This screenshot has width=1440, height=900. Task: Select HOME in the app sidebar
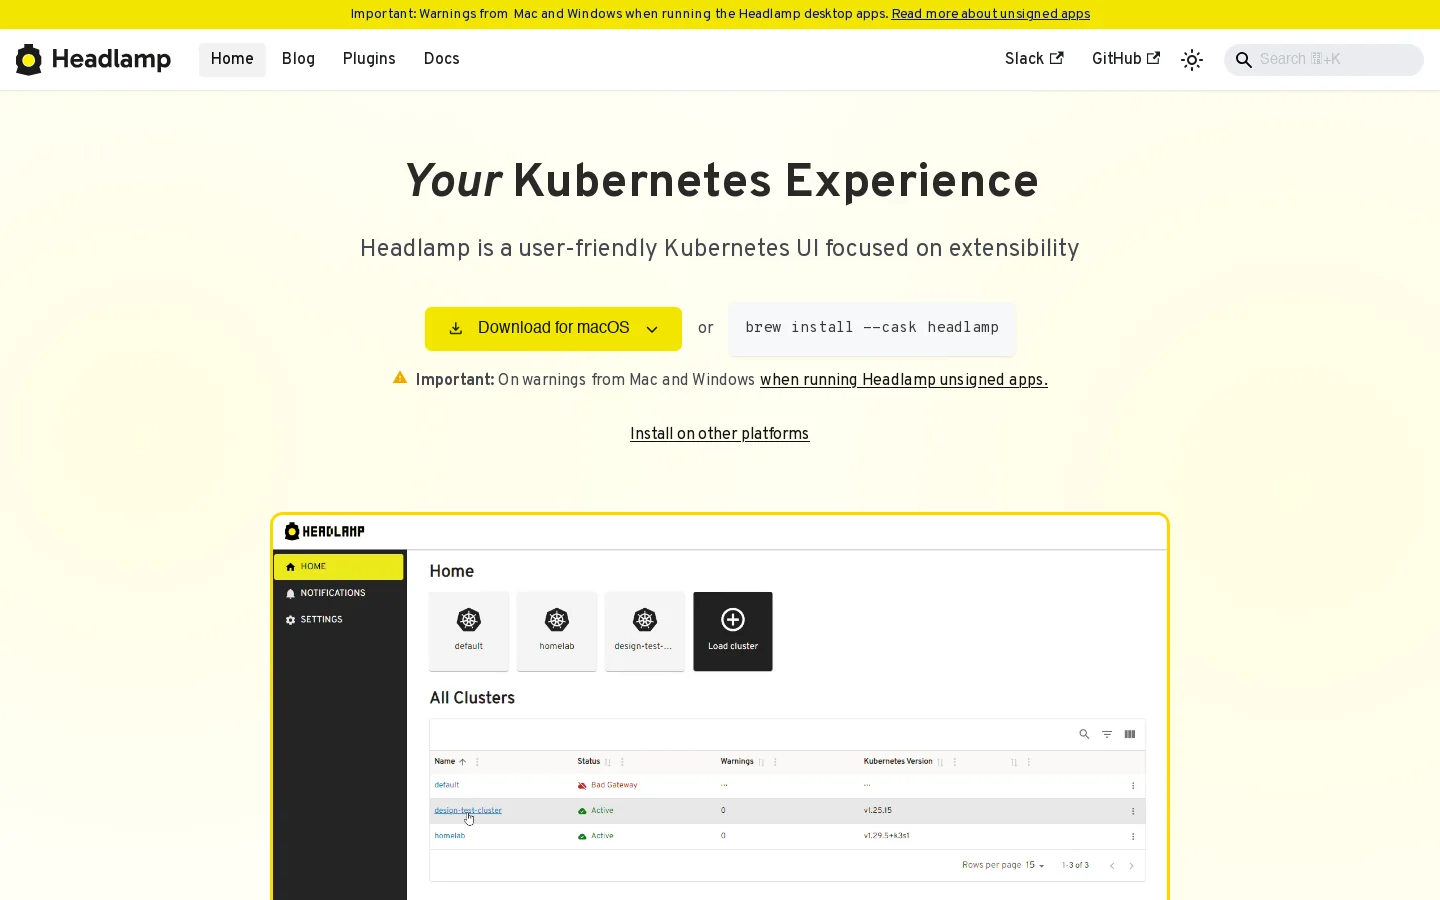pos(338,567)
